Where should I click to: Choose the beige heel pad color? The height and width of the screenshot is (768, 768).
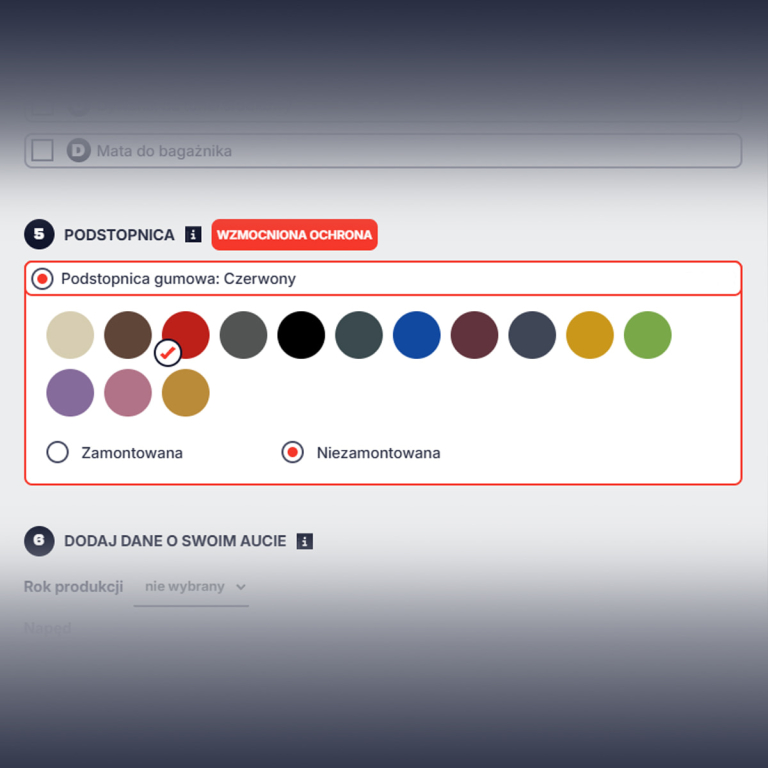coord(70,335)
